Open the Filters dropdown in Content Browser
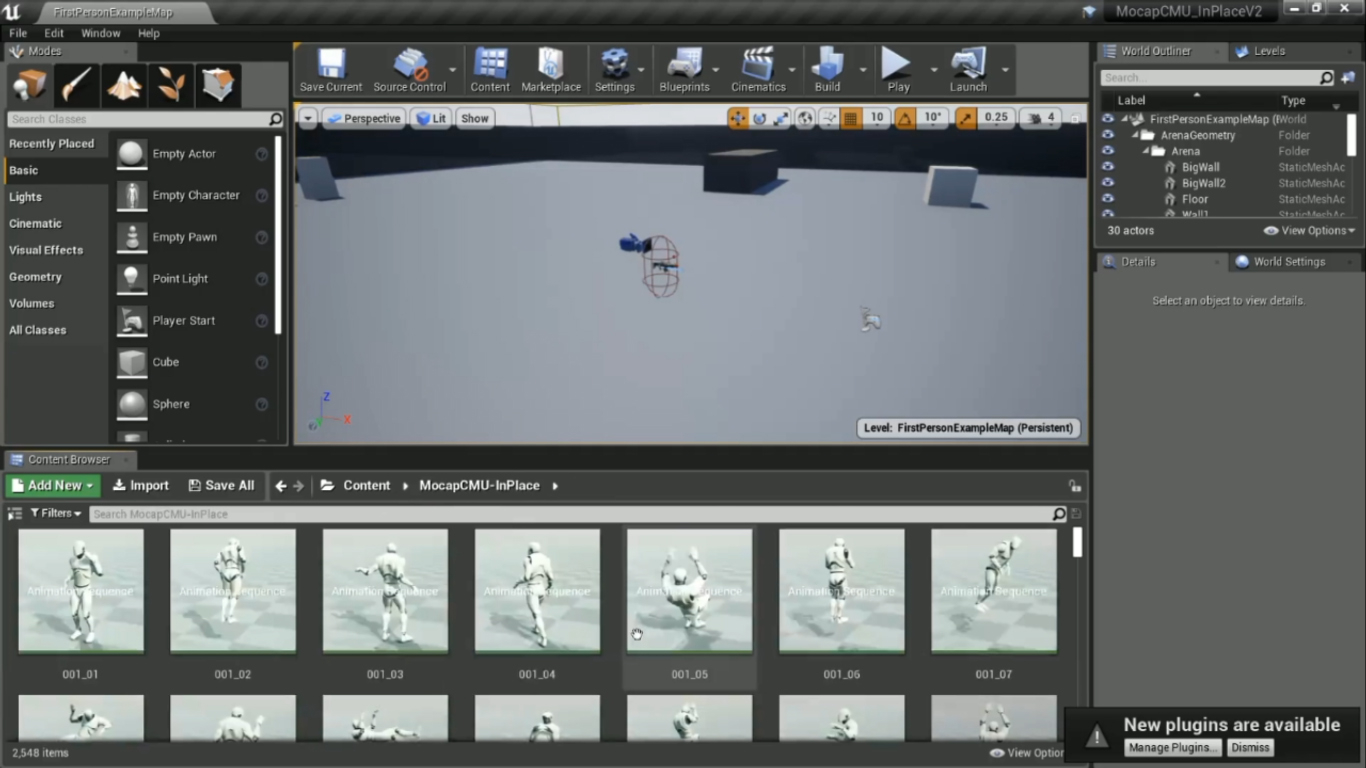The image size is (1366, 768). (x=56, y=513)
